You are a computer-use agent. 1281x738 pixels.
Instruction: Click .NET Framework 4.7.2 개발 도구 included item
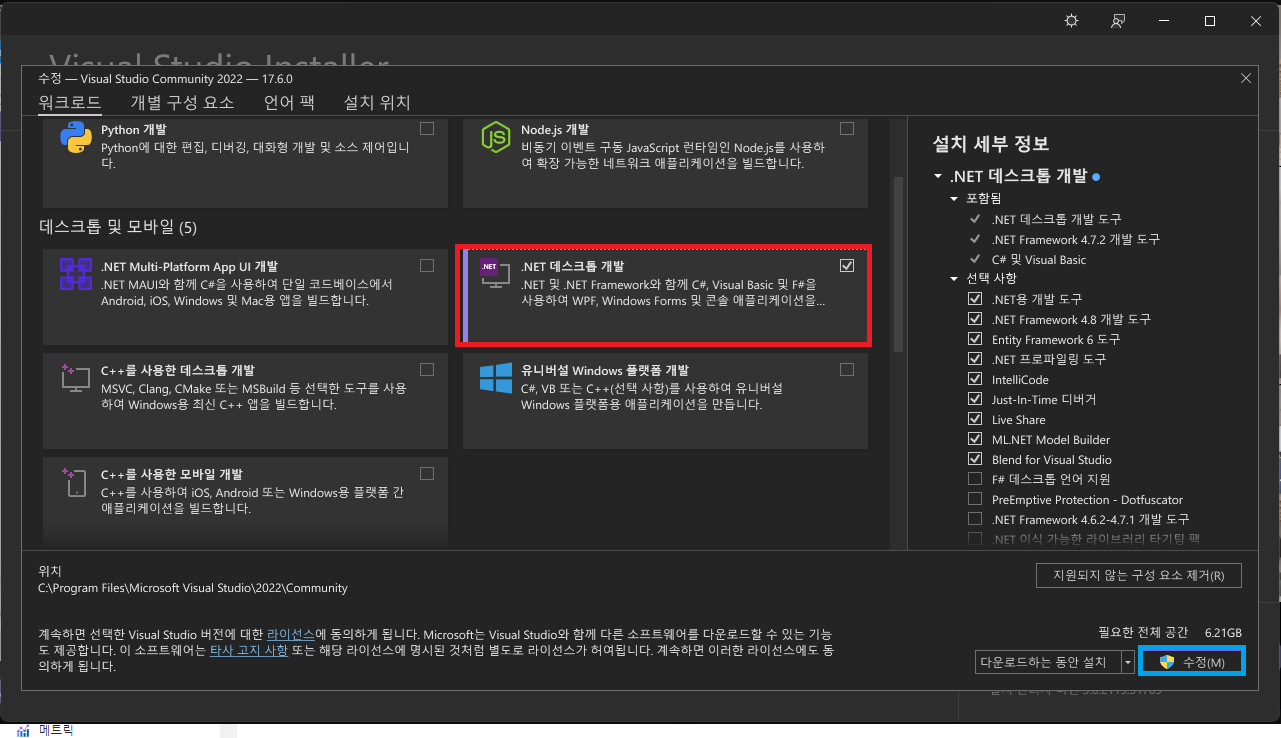coord(1076,239)
